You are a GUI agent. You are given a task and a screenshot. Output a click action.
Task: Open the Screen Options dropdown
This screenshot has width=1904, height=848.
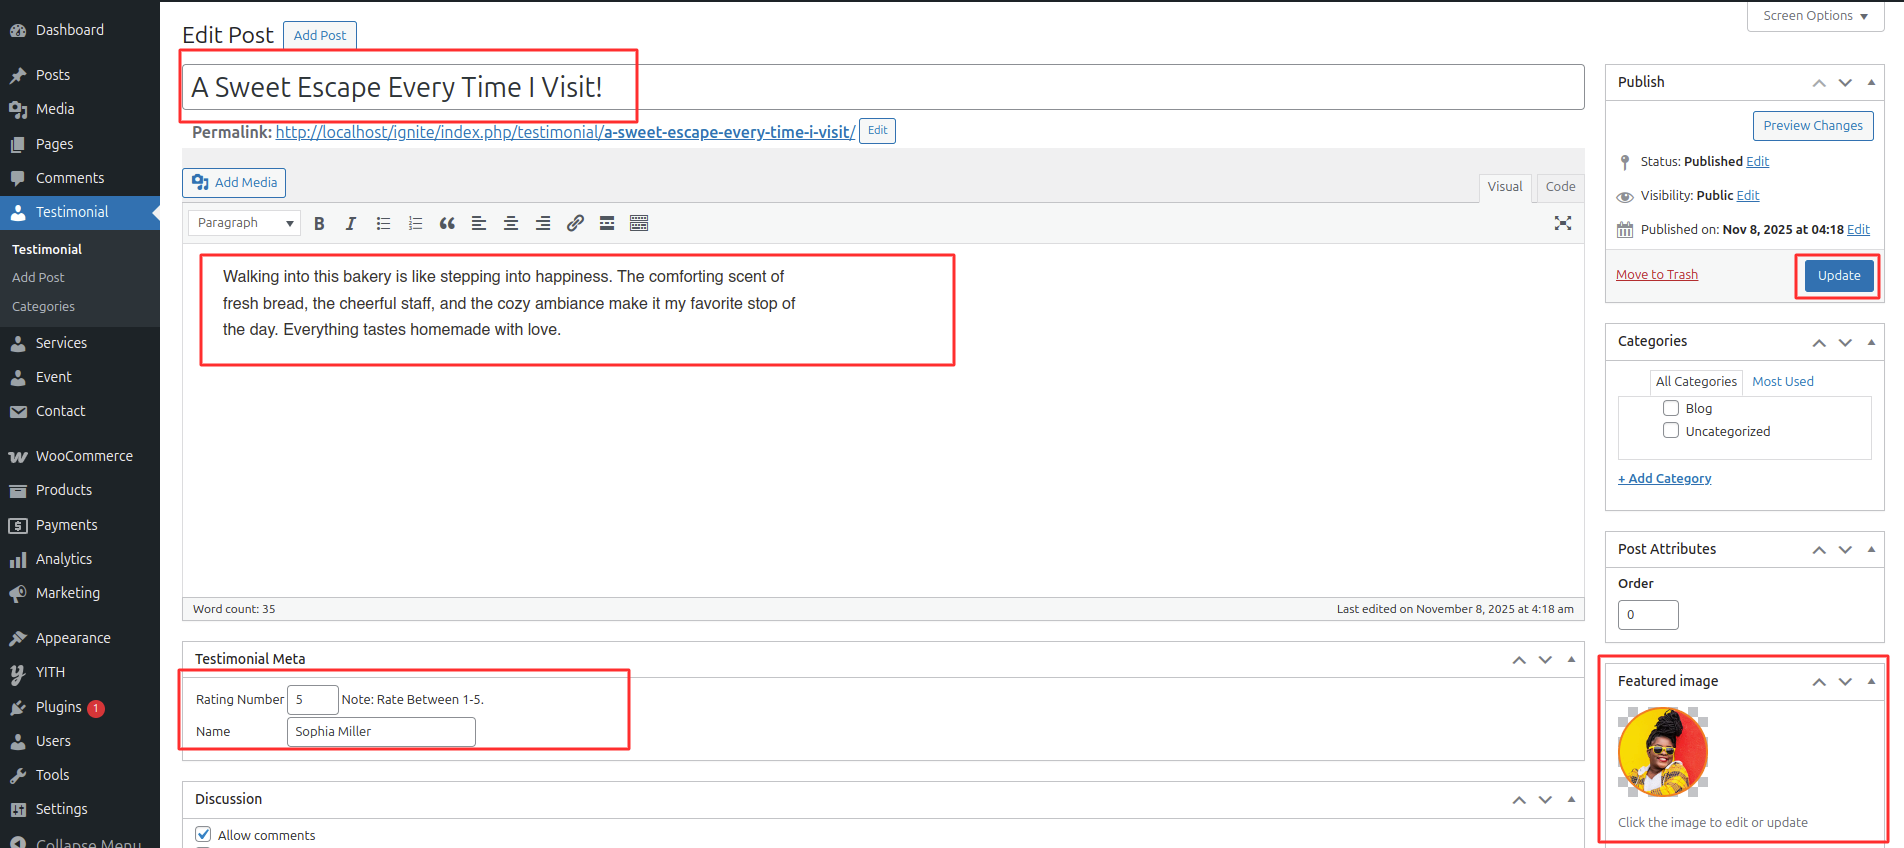click(1815, 16)
